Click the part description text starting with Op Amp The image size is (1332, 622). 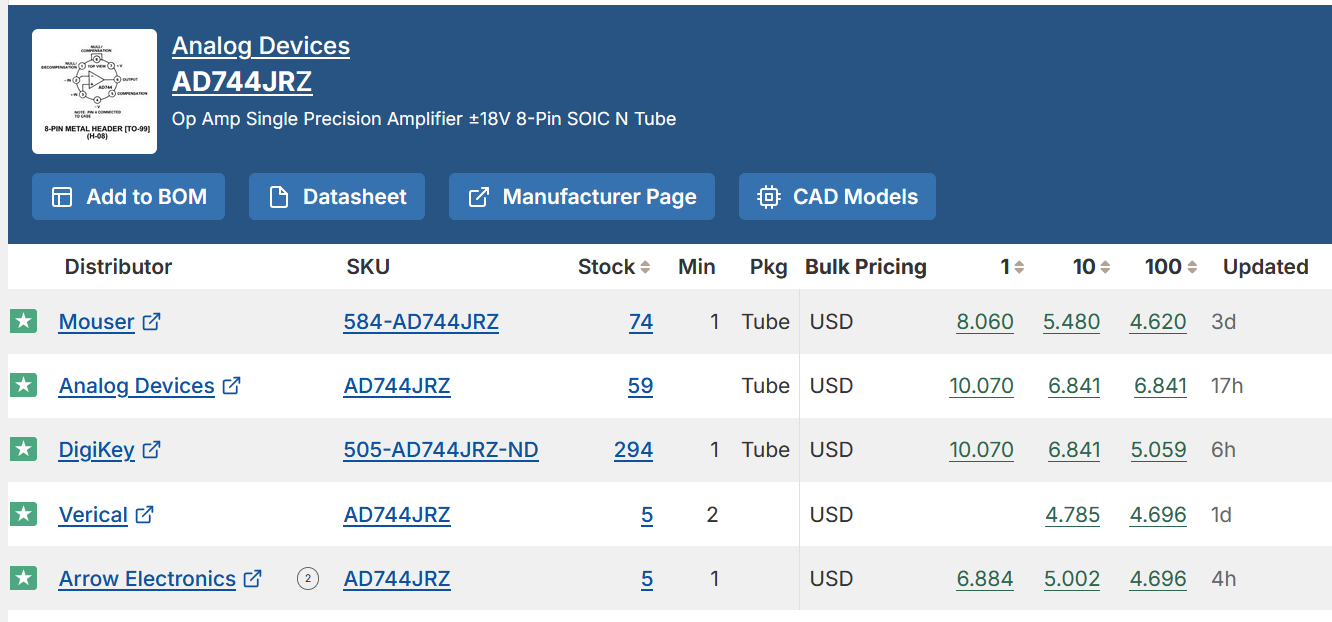(424, 119)
